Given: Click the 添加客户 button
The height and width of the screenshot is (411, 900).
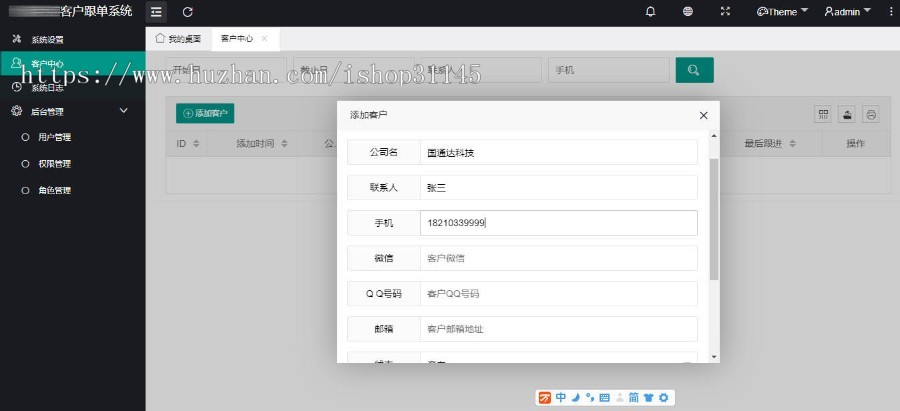Looking at the screenshot, I should coord(205,113).
